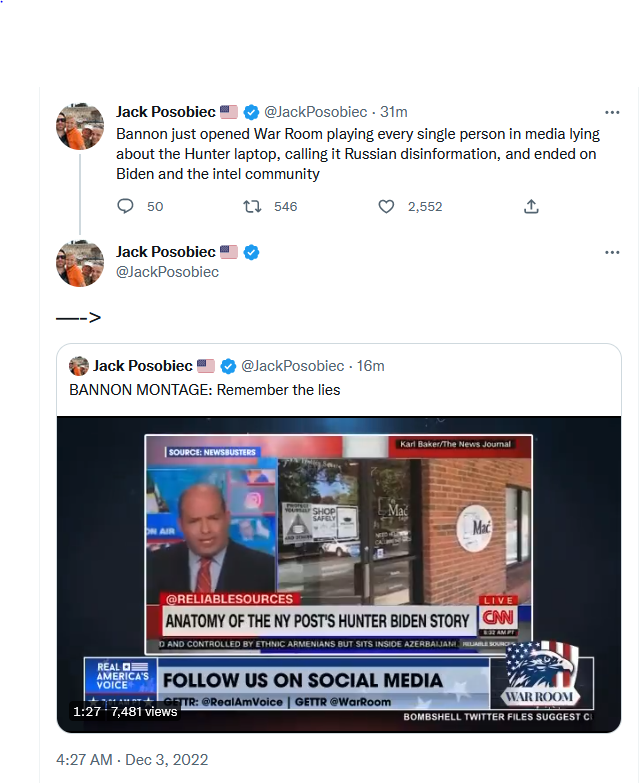The width and height of the screenshot is (642, 783).
Task: Open the second tweet's profile avatar
Action: tap(80, 264)
